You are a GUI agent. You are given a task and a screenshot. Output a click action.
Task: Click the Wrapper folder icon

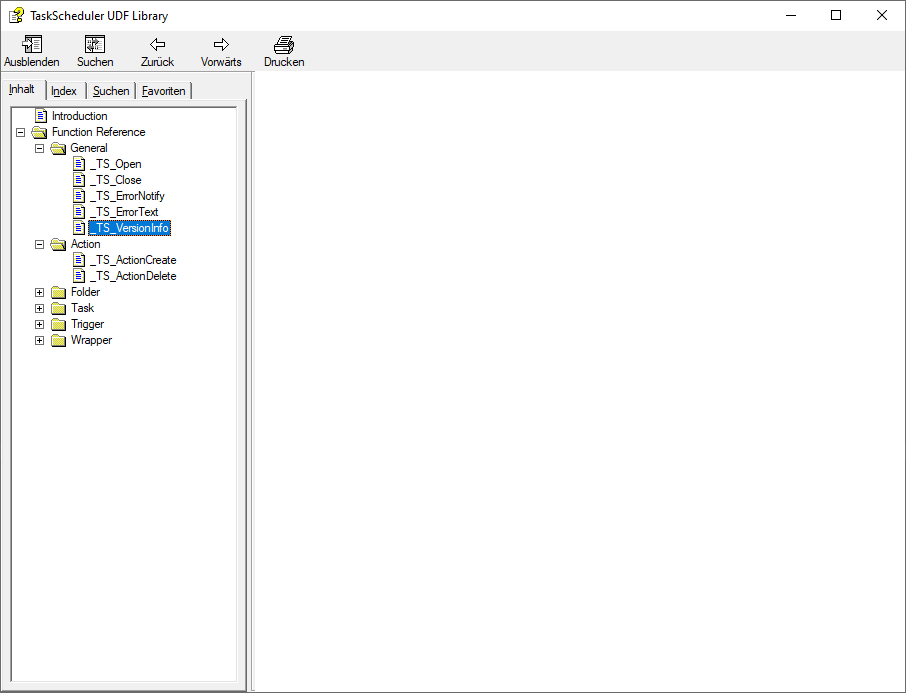(x=59, y=340)
